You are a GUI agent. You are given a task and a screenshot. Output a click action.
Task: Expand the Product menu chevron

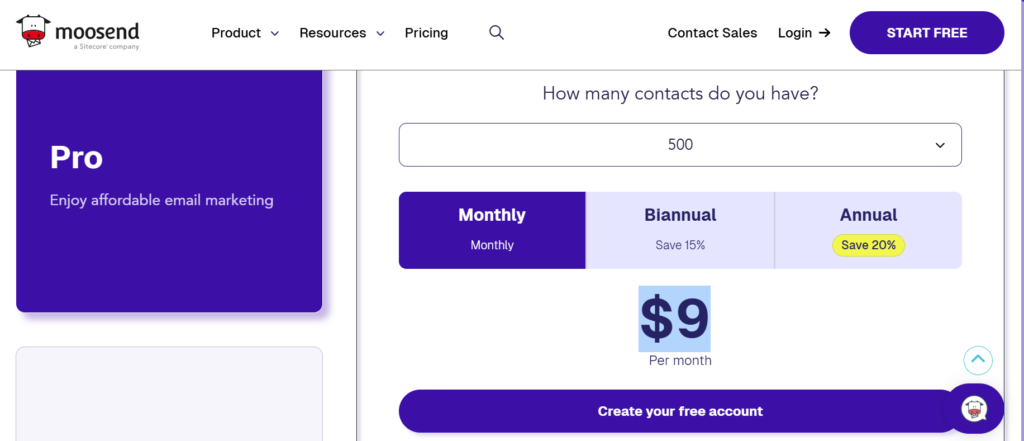click(275, 33)
